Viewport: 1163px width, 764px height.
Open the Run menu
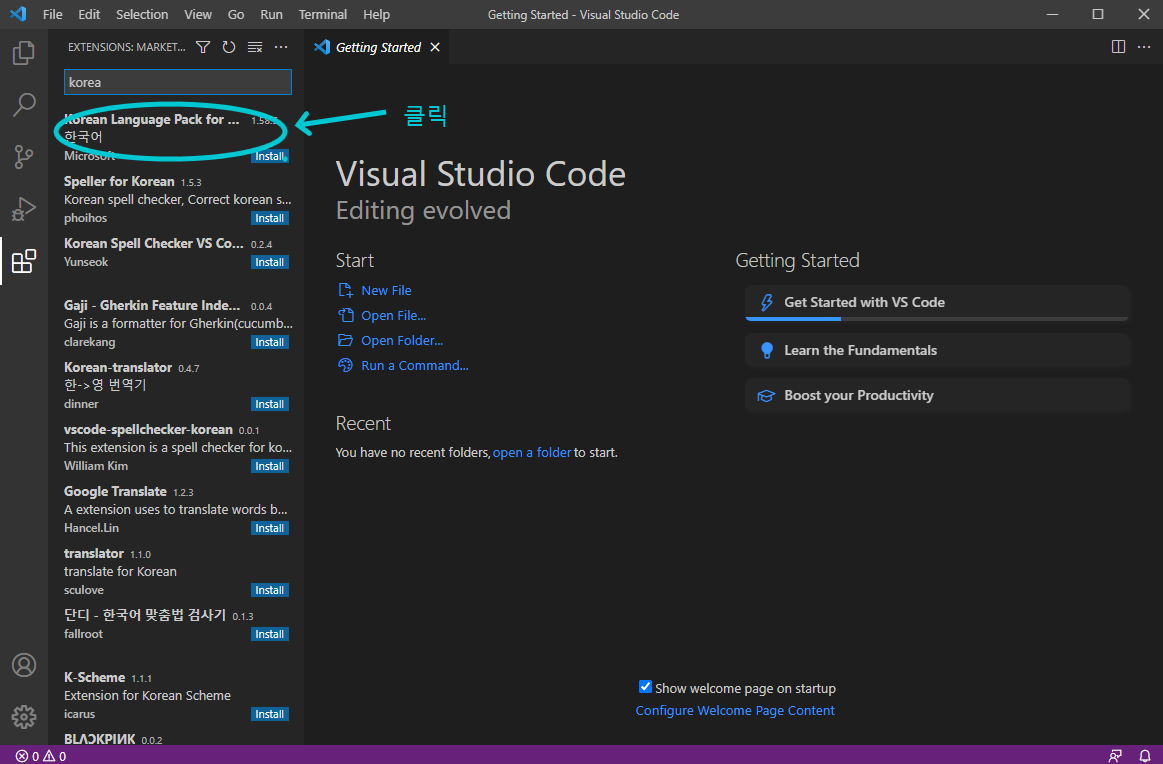[x=271, y=14]
